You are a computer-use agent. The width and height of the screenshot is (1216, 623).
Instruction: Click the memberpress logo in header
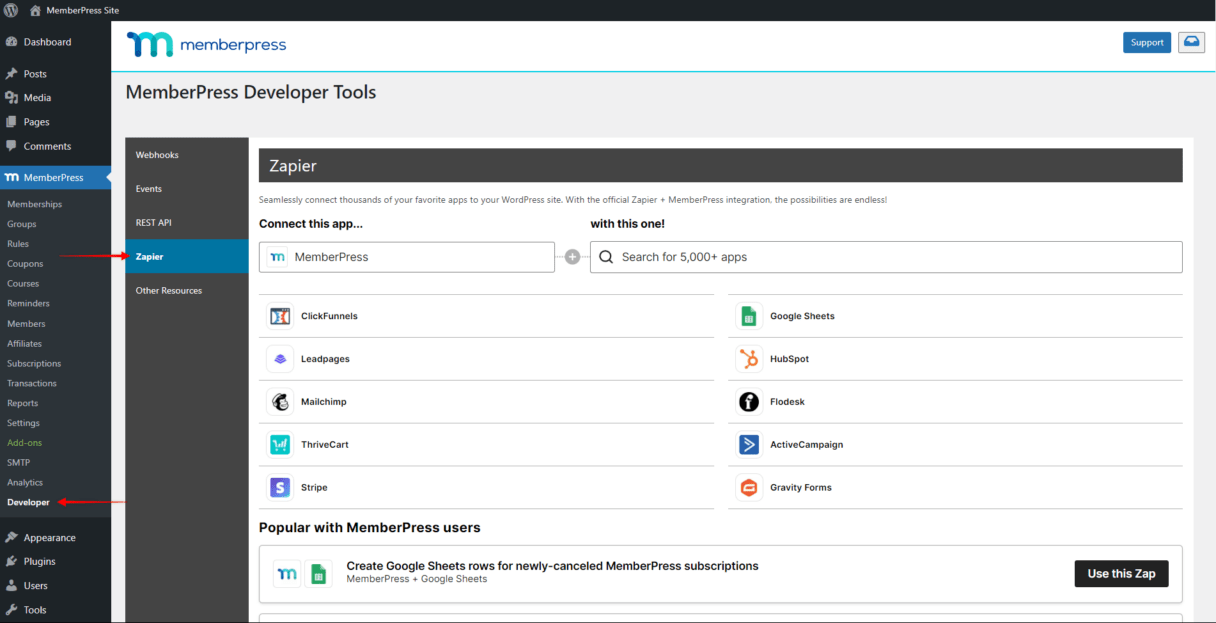coord(206,44)
